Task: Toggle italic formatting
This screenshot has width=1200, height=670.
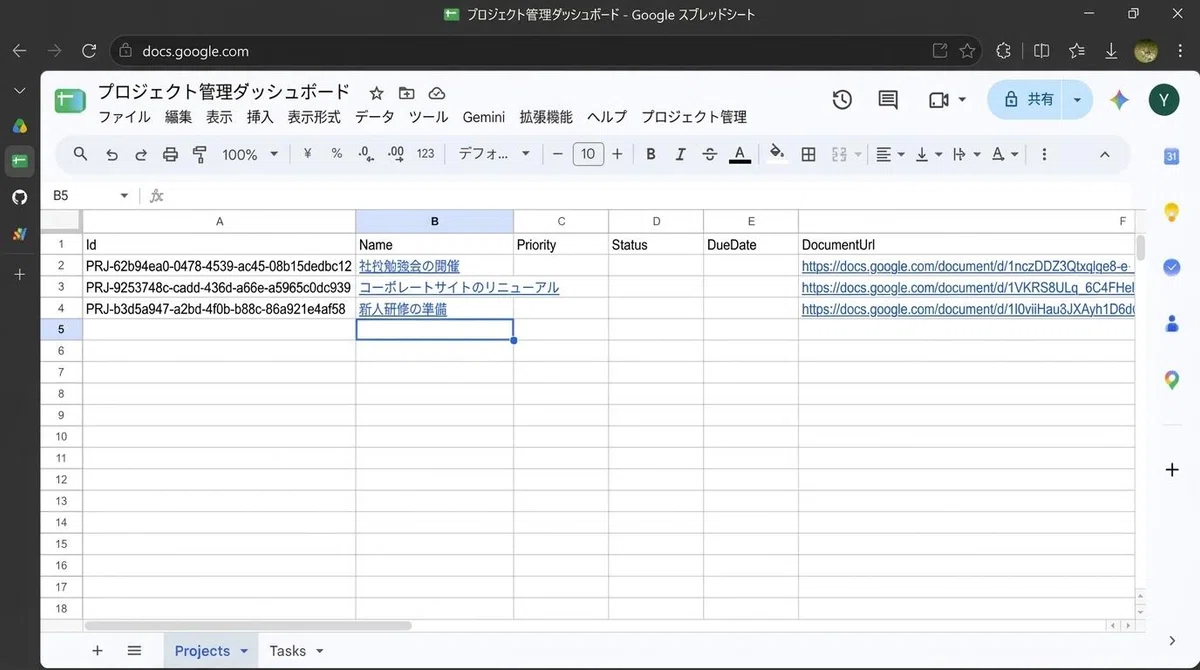Action: point(681,154)
